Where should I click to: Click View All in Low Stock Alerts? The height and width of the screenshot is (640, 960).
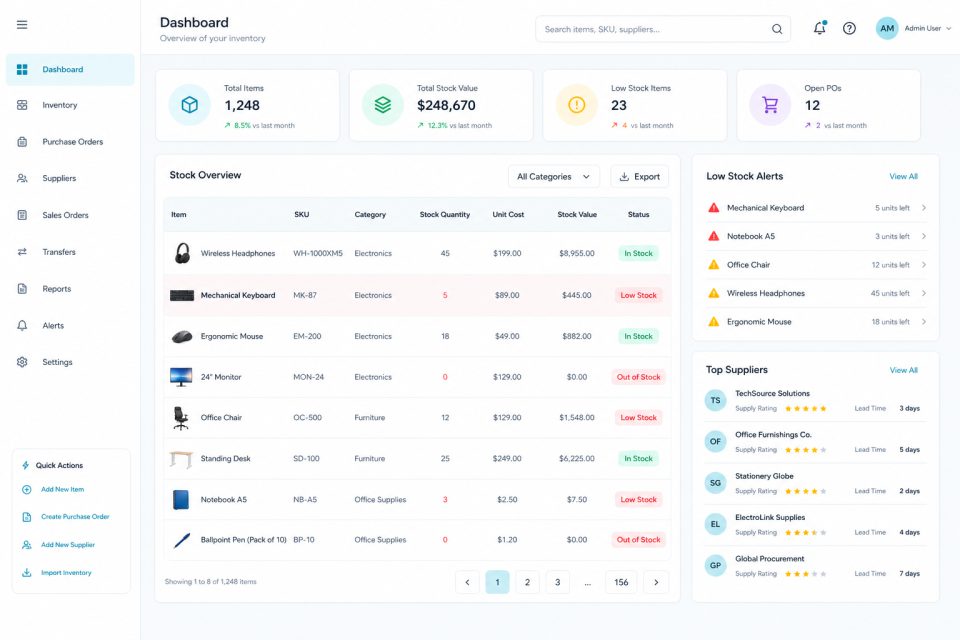(x=904, y=176)
